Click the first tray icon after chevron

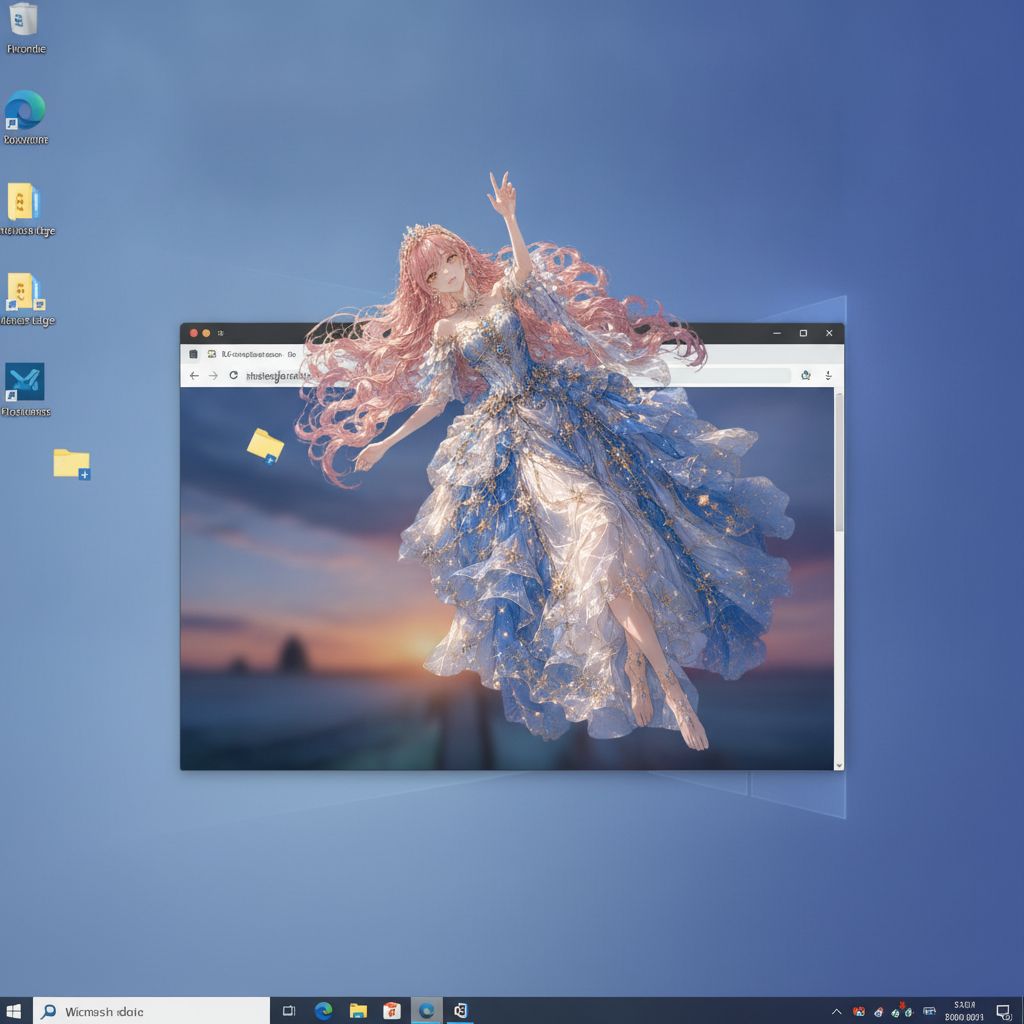[x=859, y=1012]
